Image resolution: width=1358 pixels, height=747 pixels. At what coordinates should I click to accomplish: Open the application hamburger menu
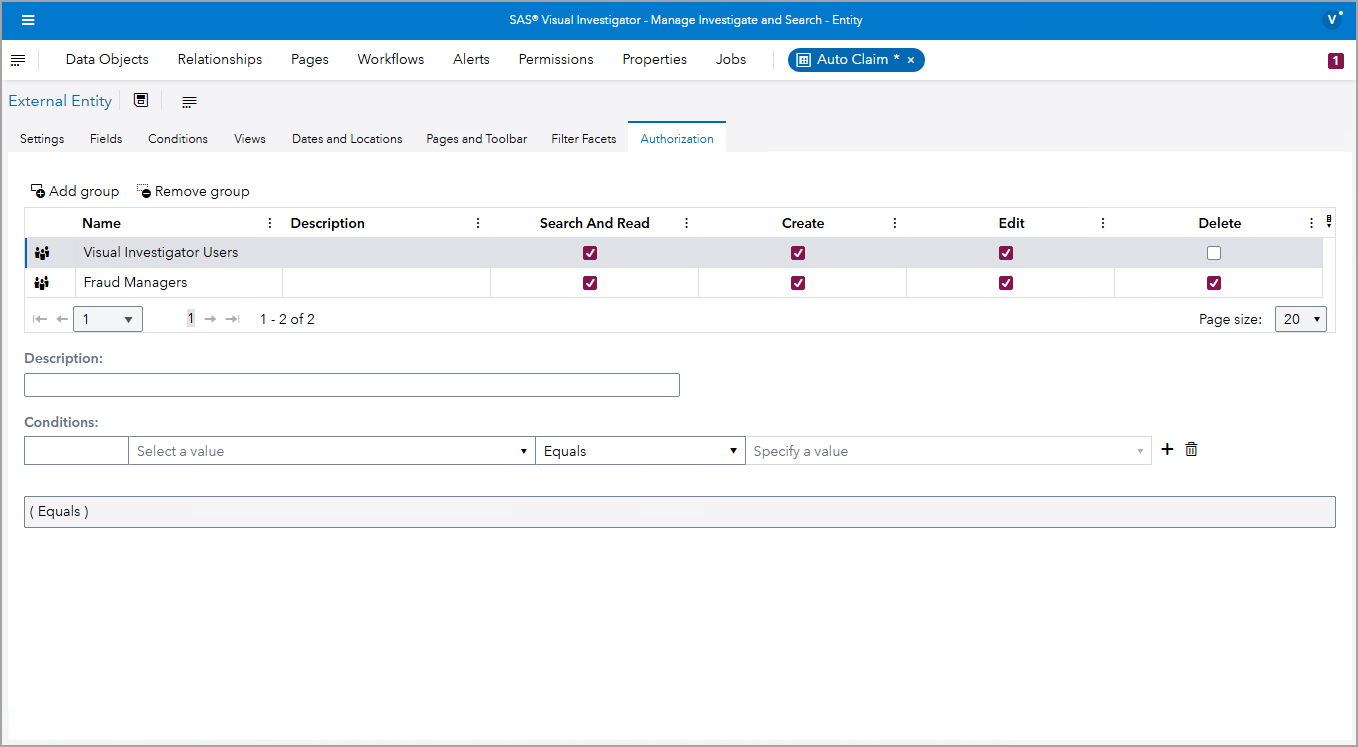(28, 20)
